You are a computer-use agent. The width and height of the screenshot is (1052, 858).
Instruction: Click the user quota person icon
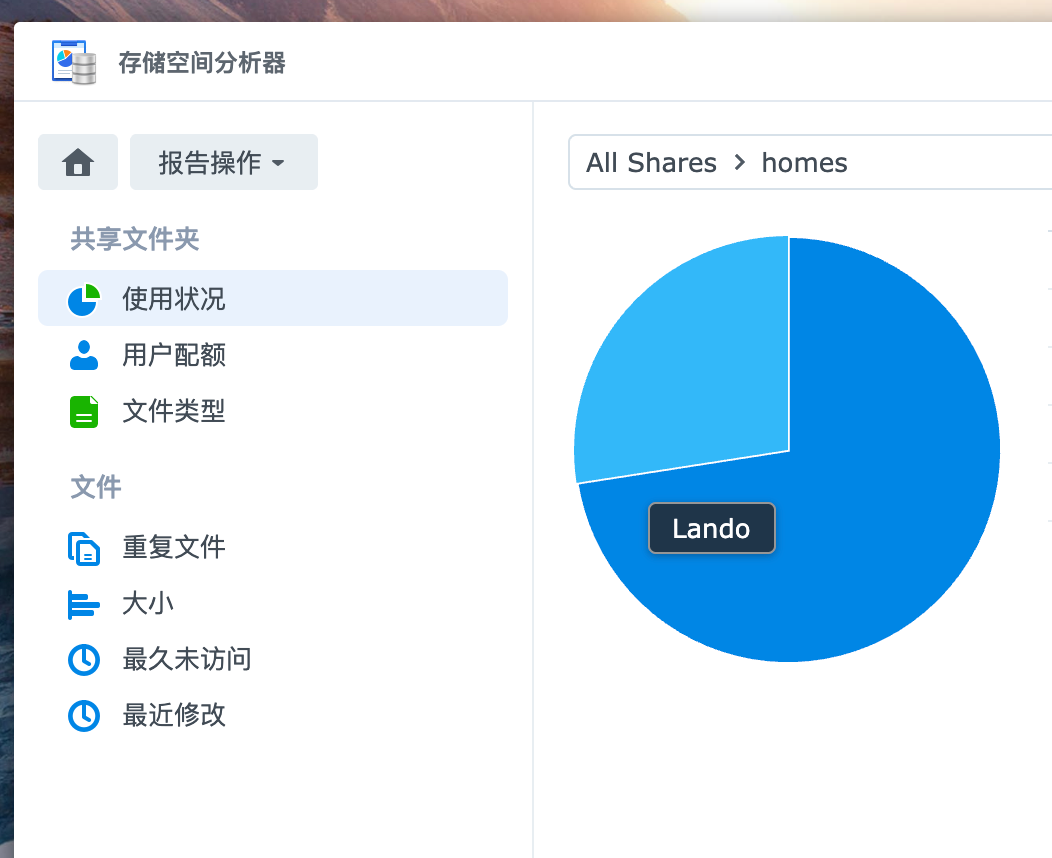(x=84, y=355)
